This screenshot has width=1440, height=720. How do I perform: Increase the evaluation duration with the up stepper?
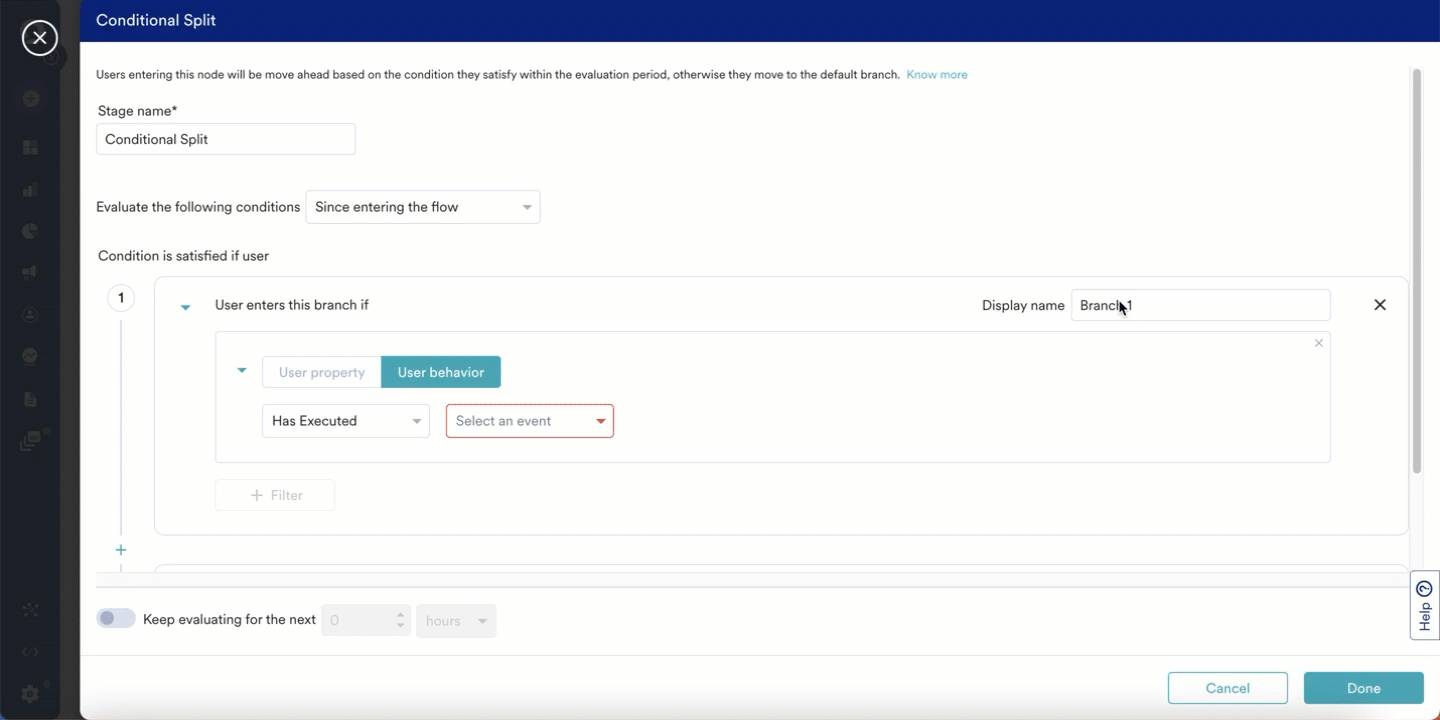401,614
